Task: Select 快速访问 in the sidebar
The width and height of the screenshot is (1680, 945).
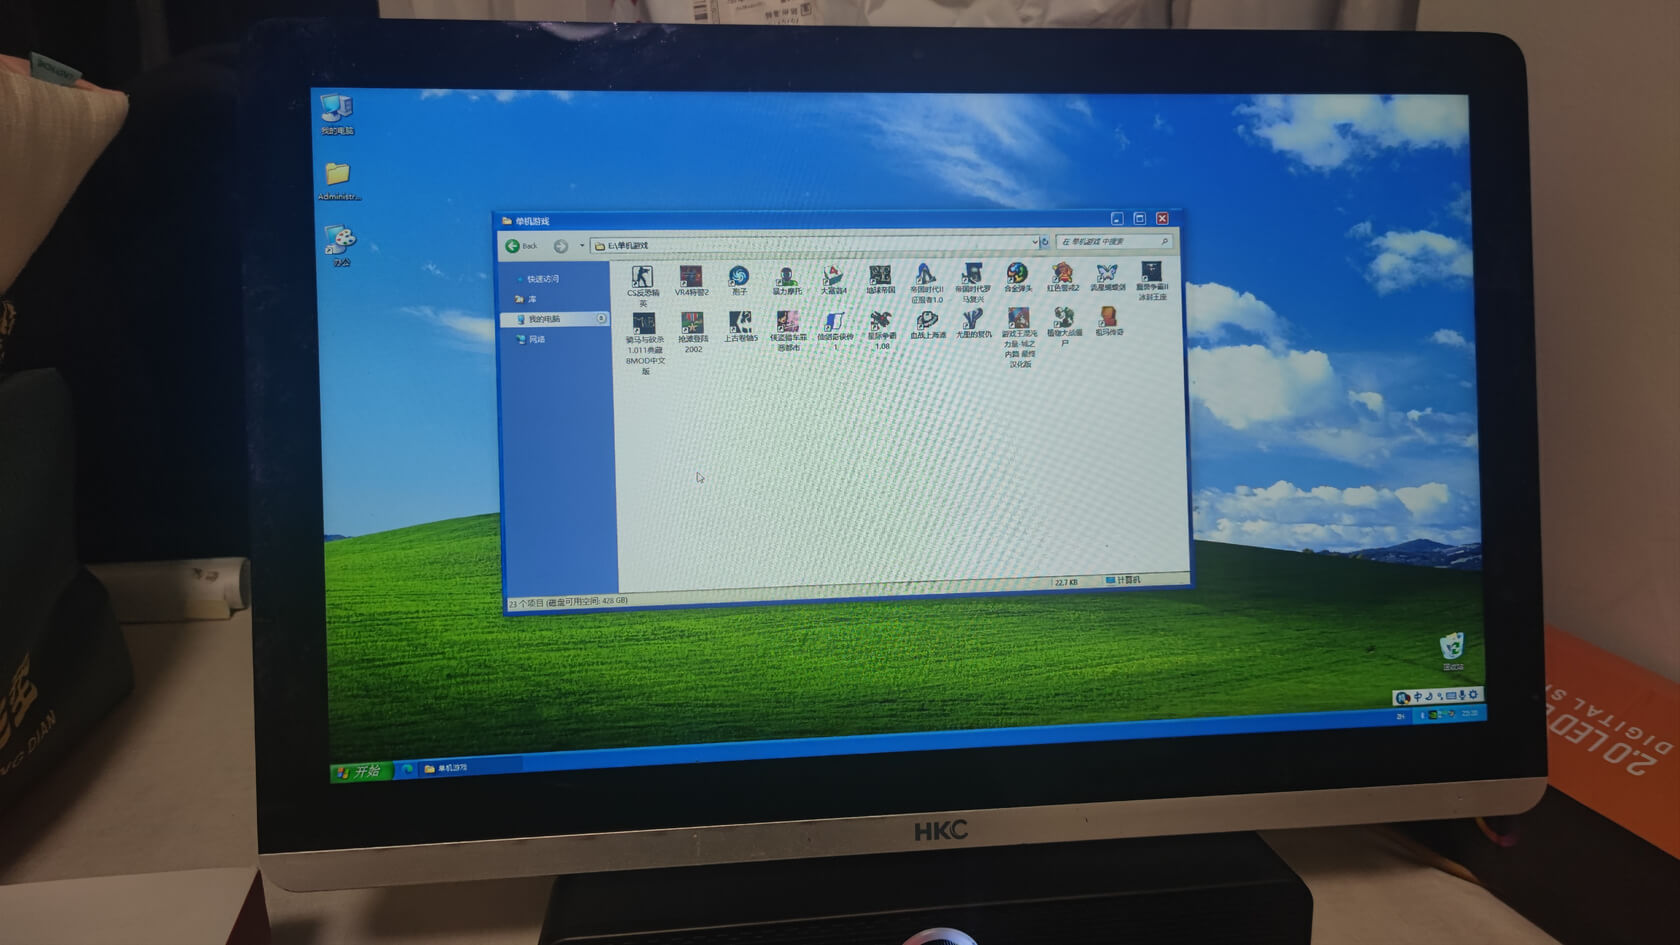Action: pos(539,279)
